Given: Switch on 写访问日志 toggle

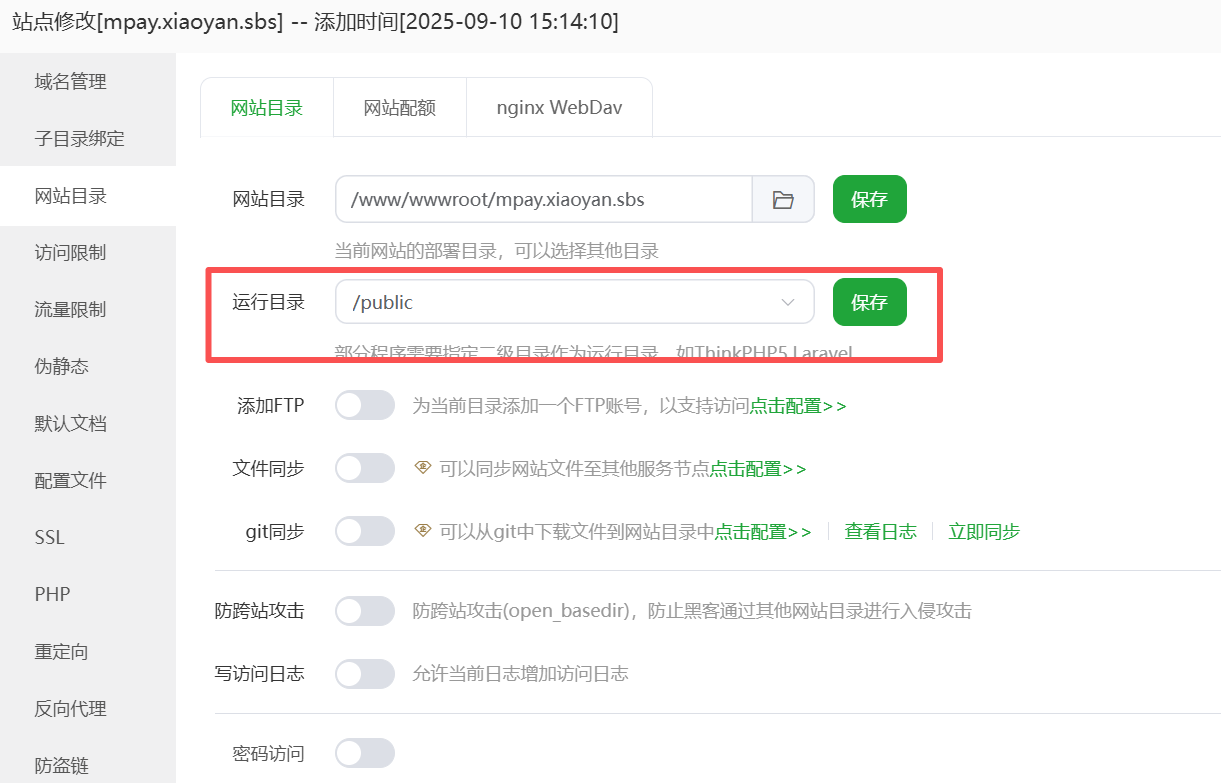Looking at the screenshot, I should 365,673.
